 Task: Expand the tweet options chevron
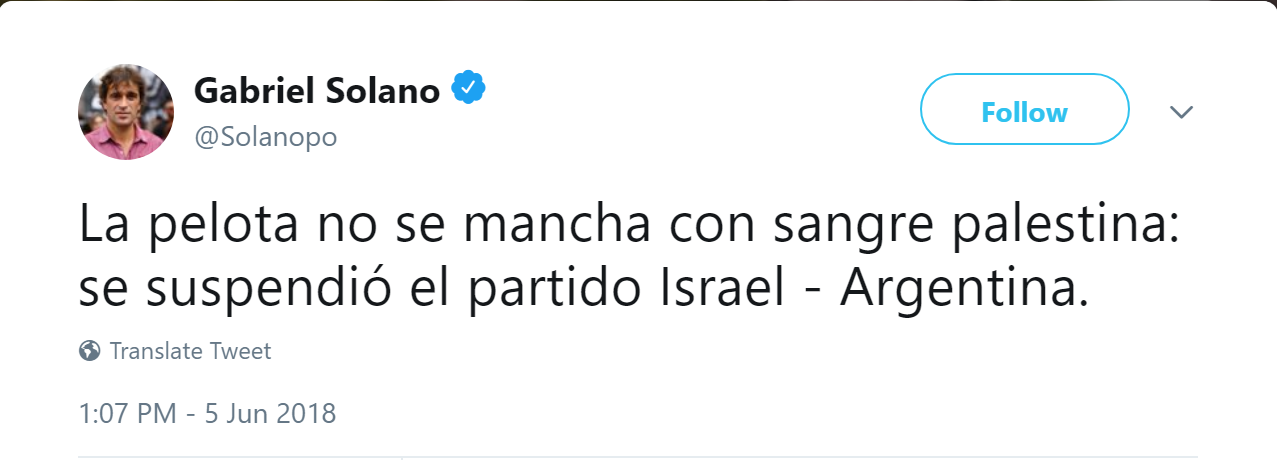(x=1182, y=111)
